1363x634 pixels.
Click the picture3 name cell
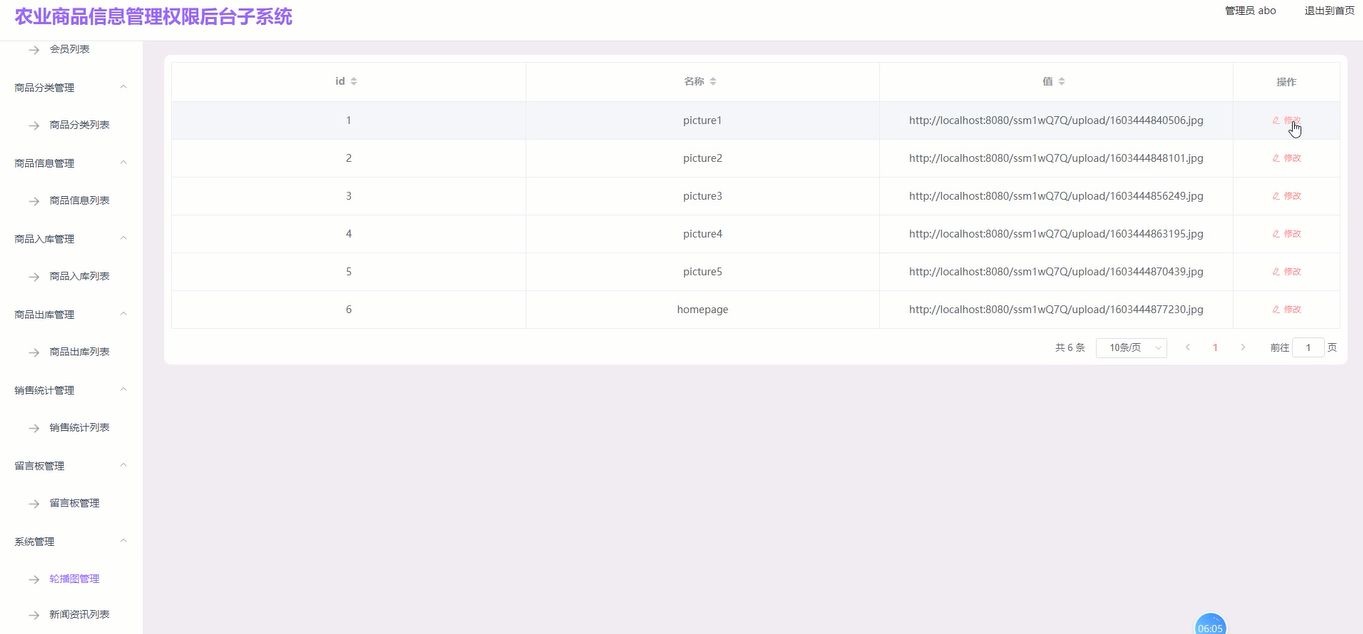702,196
